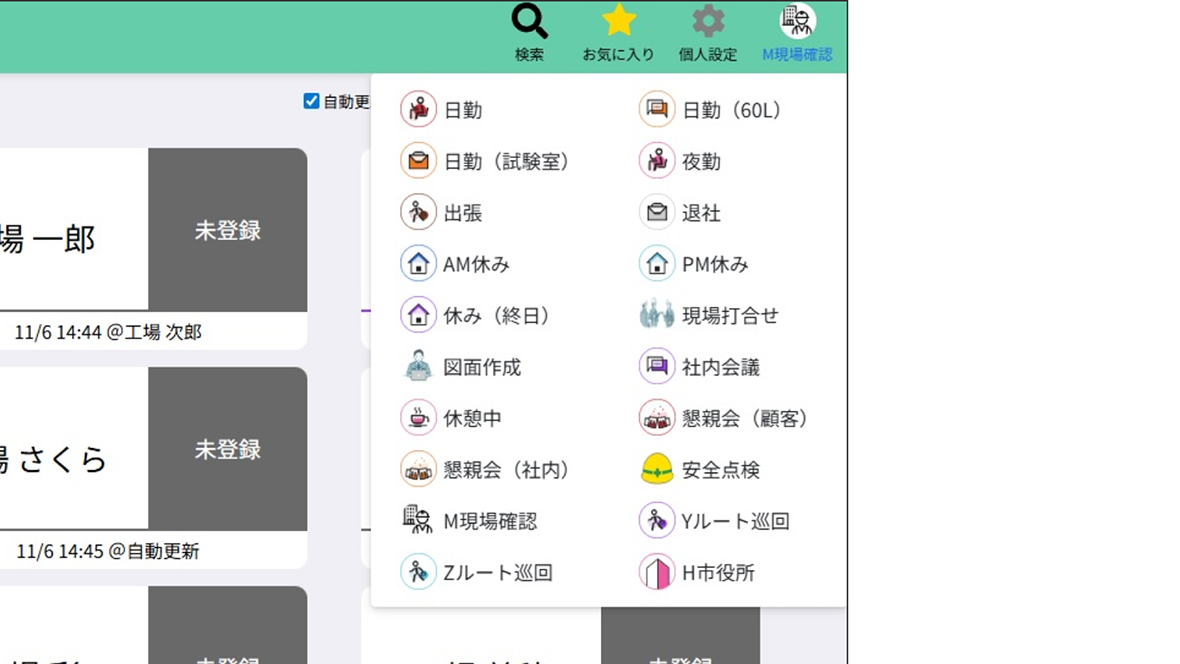1180x664 pixels.
Task: Open personal settings gear icon
Action: click(708, 21)
